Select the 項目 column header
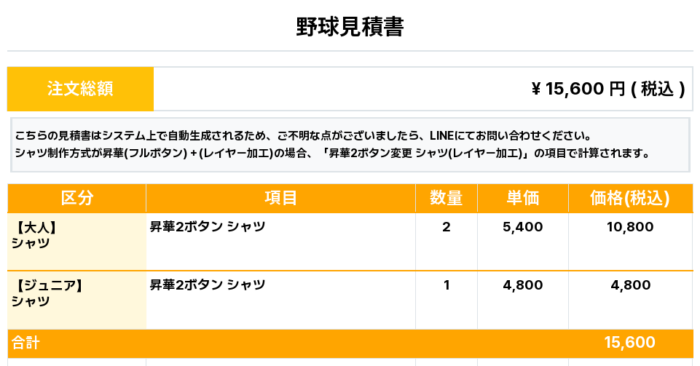This screenshot has width=700, height=366. 281,198
